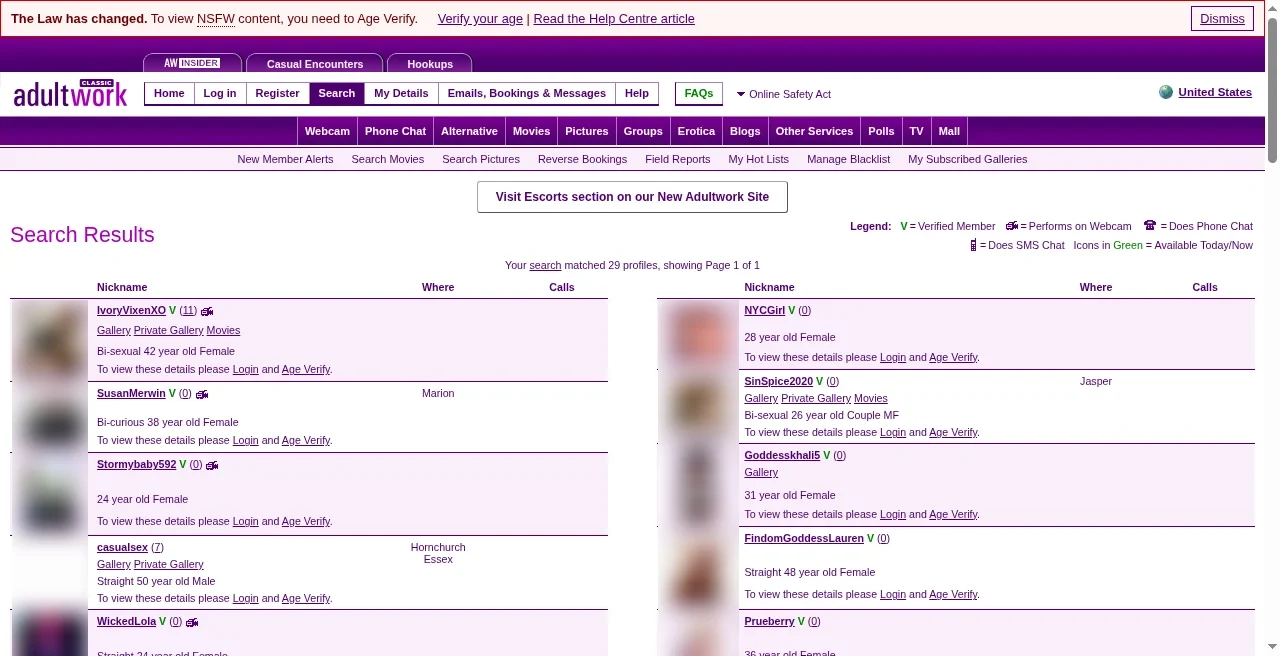Open IvoryVixenXO profile link
The height and width of the screenshot is (656, 1280).
coord(131,311)
